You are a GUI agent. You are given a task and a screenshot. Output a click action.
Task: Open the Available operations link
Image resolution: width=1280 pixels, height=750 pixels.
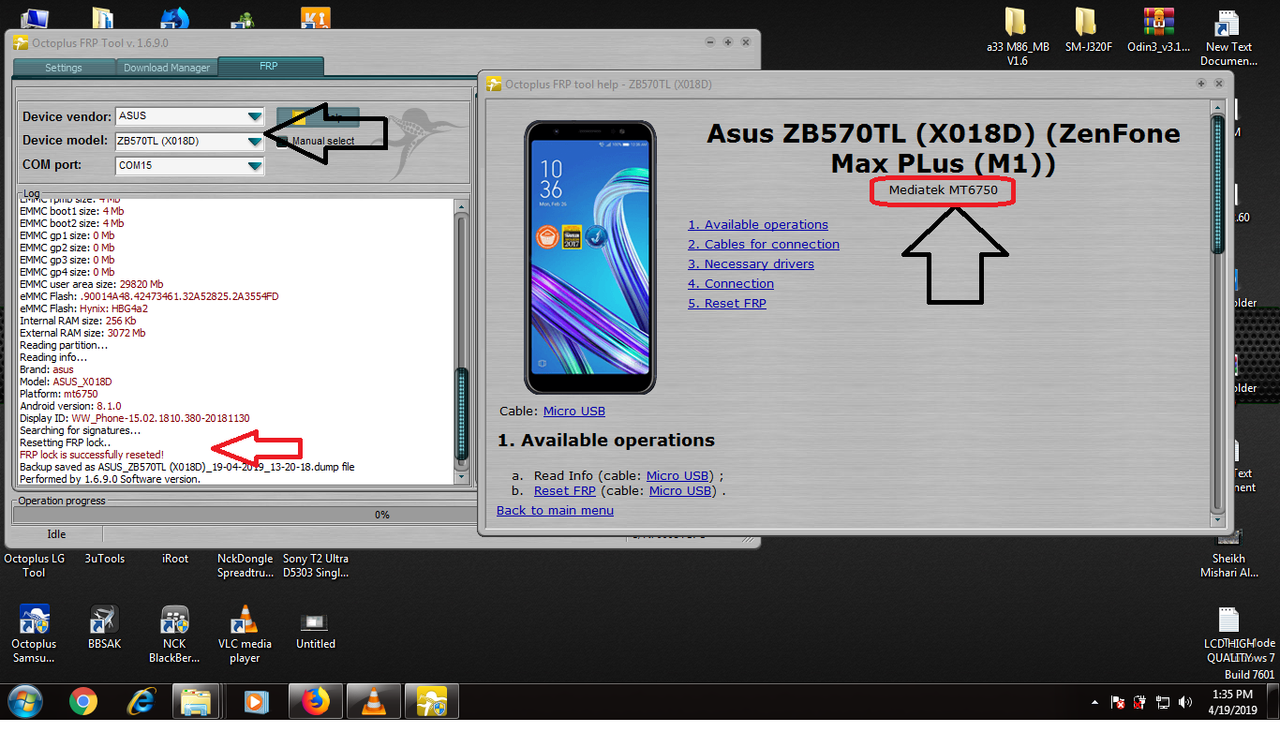pyautogui.click(x=758, y=225)
